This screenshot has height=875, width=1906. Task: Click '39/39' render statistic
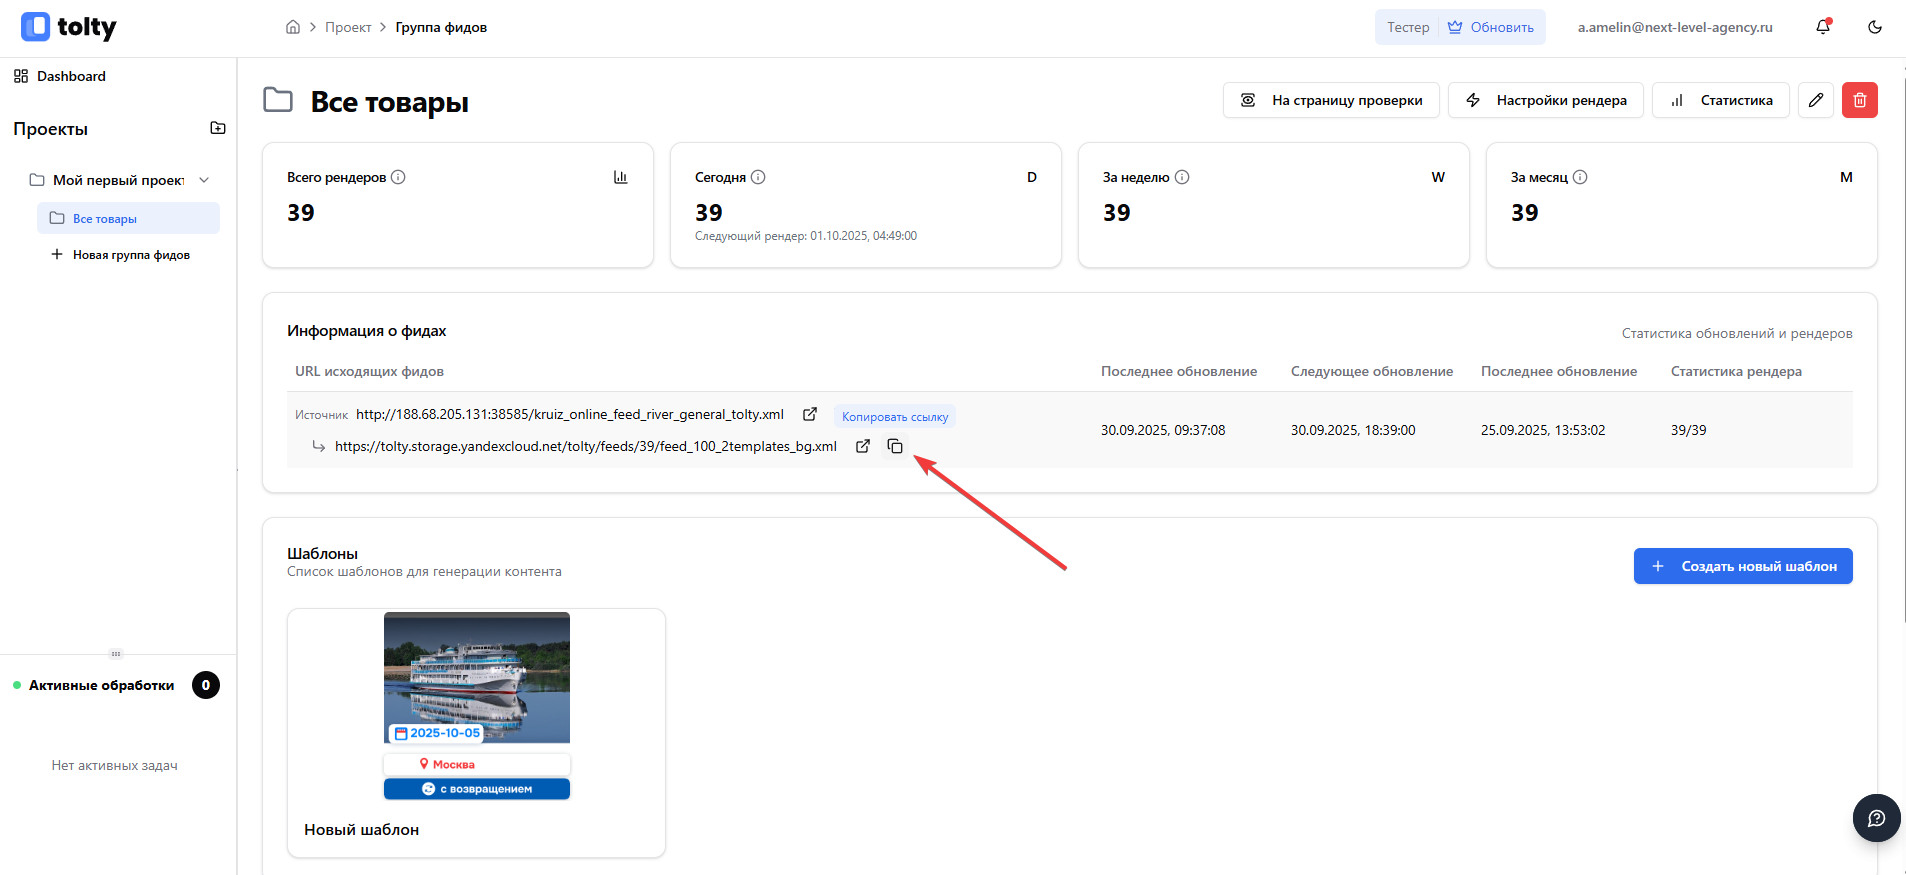pos(1689,430)
